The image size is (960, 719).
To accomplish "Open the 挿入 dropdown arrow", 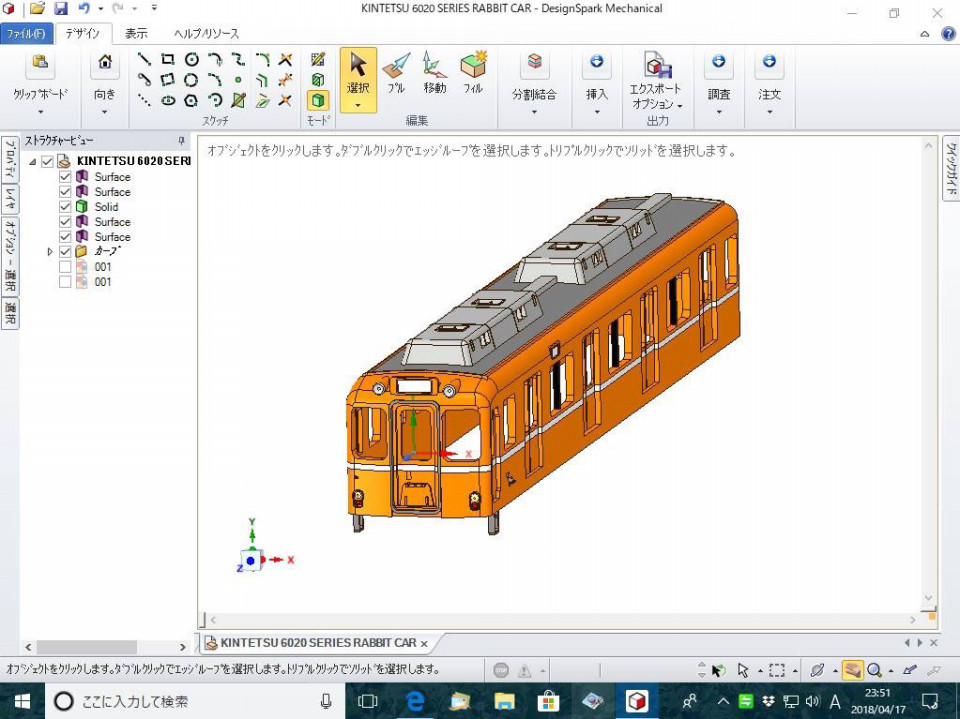I will pyautogui.click(x=597, y=112).
